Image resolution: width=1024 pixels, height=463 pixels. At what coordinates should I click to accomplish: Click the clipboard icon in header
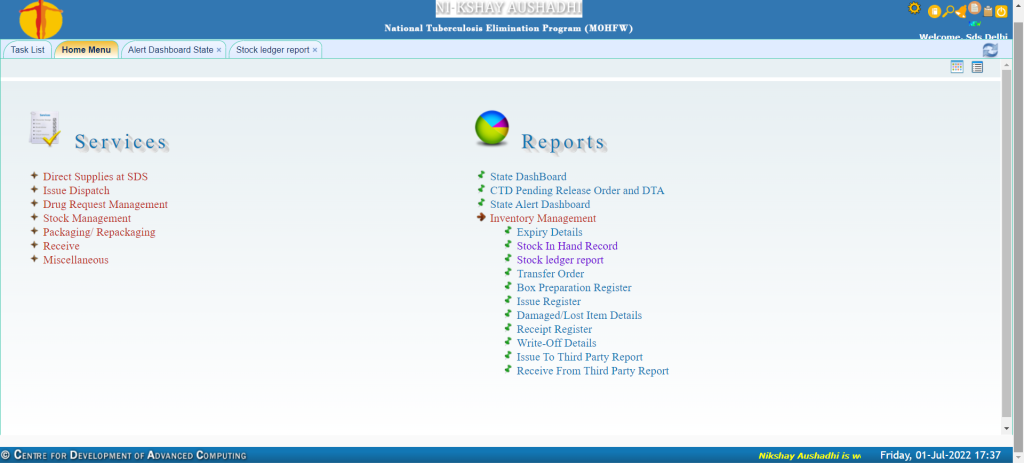click(x=988, y=11)
